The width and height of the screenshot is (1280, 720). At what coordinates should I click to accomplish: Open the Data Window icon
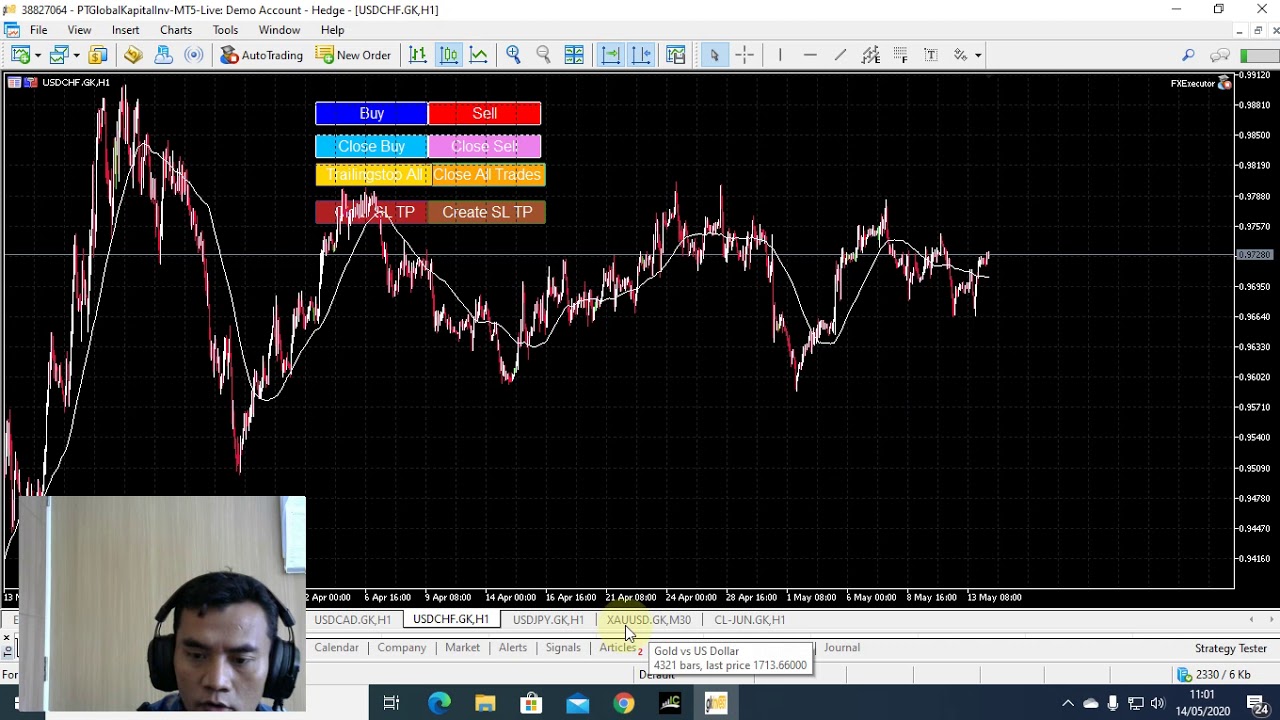pyautogui.click(x=133, y=55)
